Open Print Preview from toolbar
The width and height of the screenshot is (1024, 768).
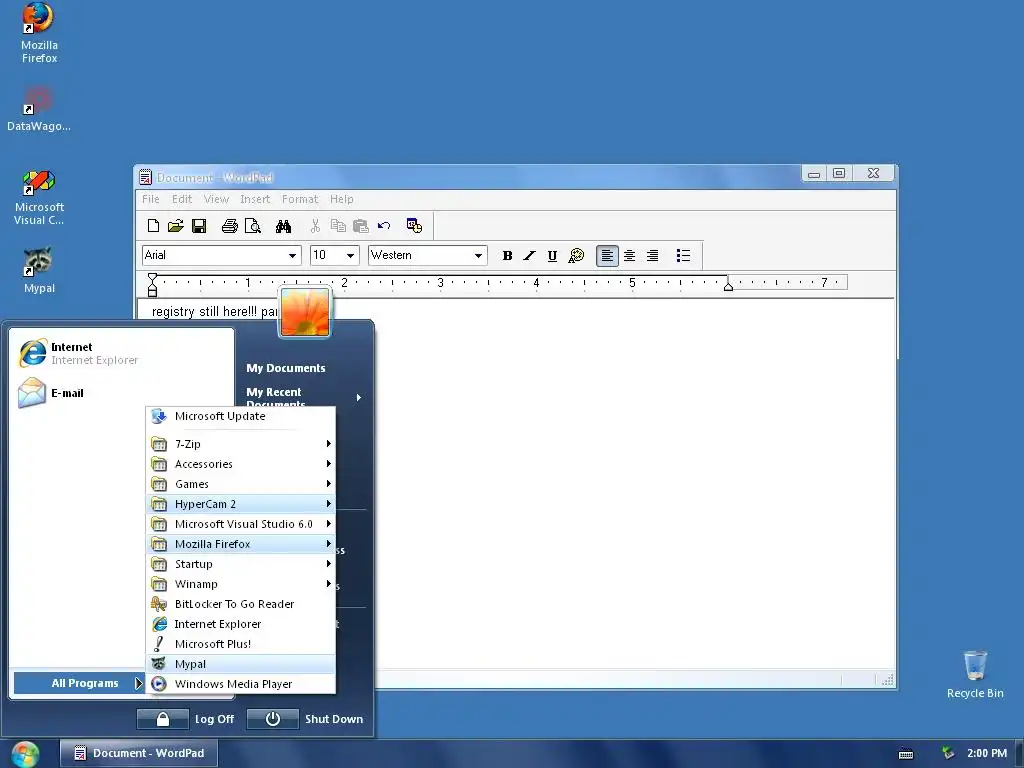tap(253, 226)
